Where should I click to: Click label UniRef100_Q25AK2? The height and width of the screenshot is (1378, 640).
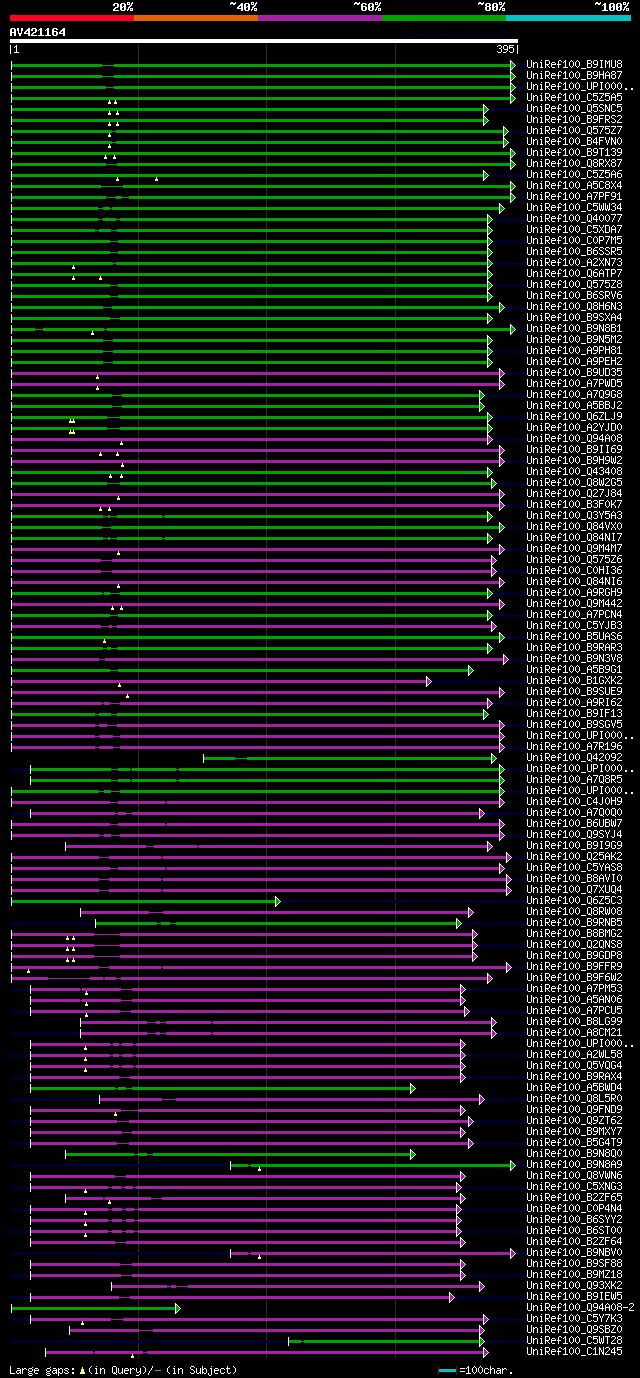(x=574, y=856)
